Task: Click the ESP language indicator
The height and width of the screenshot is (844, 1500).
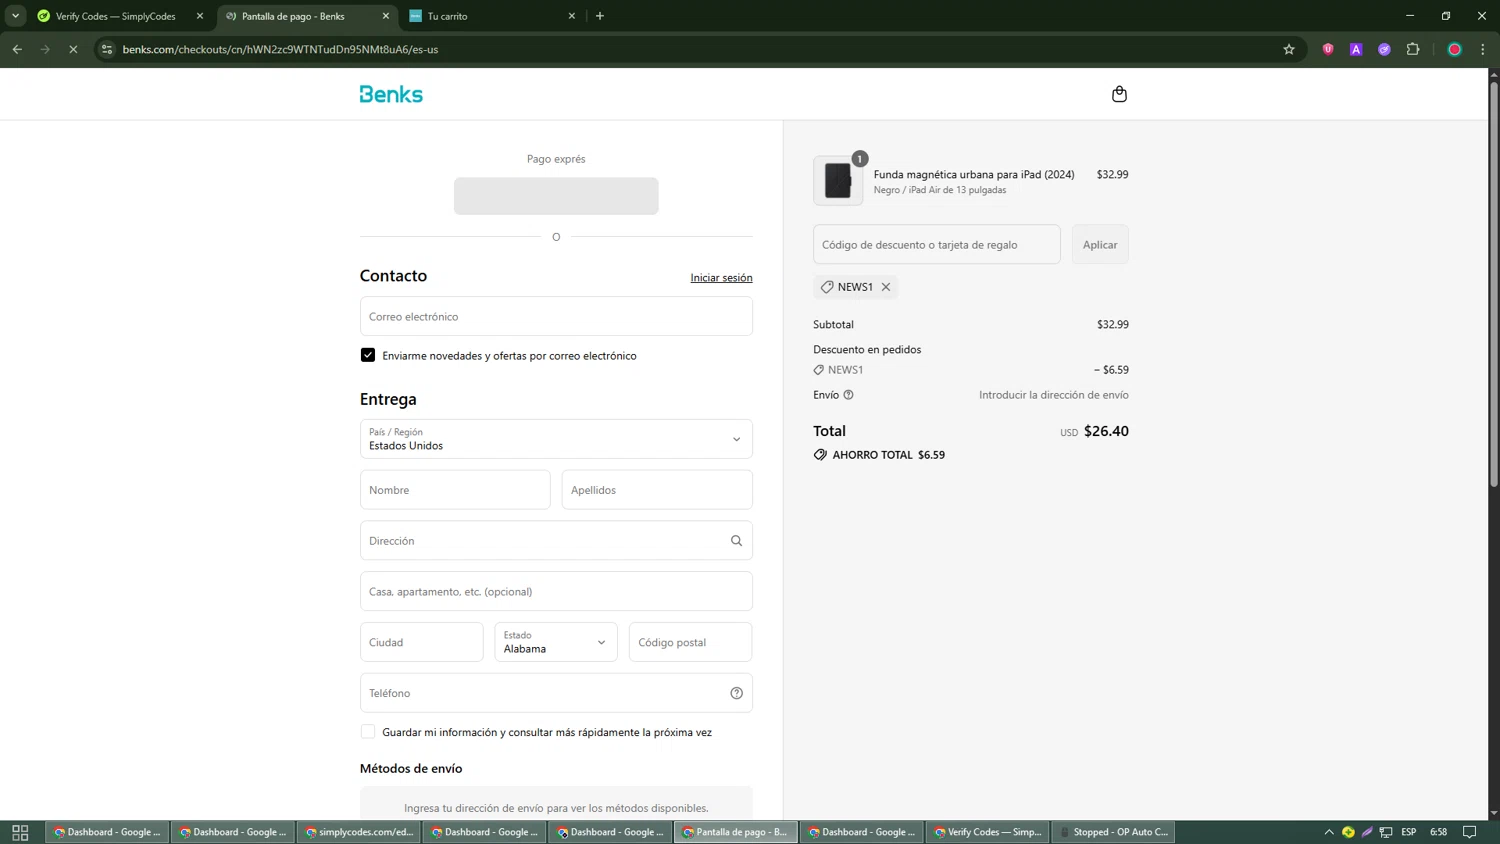Action: pos(1409,832)
